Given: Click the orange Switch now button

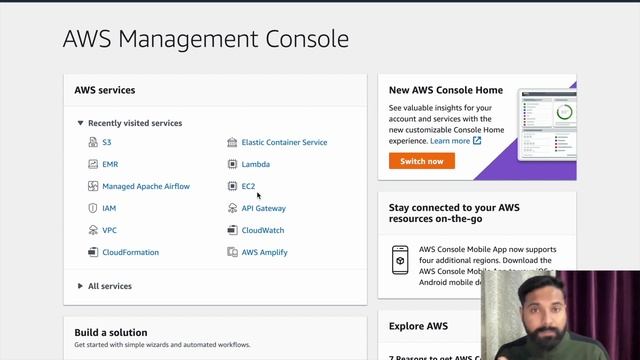Looking at the screenshot, I should tap(422, 161).
